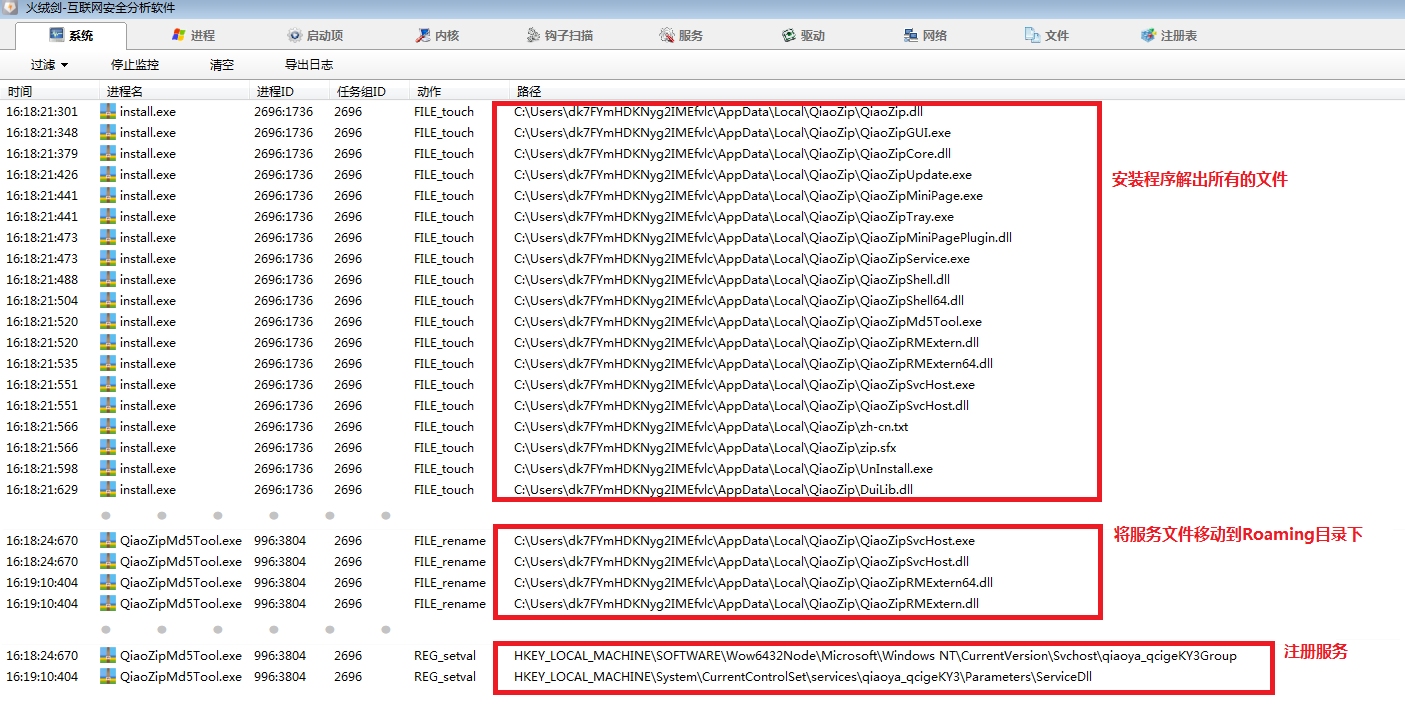Open the 文件 tab
The width and height of the screenshot is (1405, 712).
tap(1047, 35)
